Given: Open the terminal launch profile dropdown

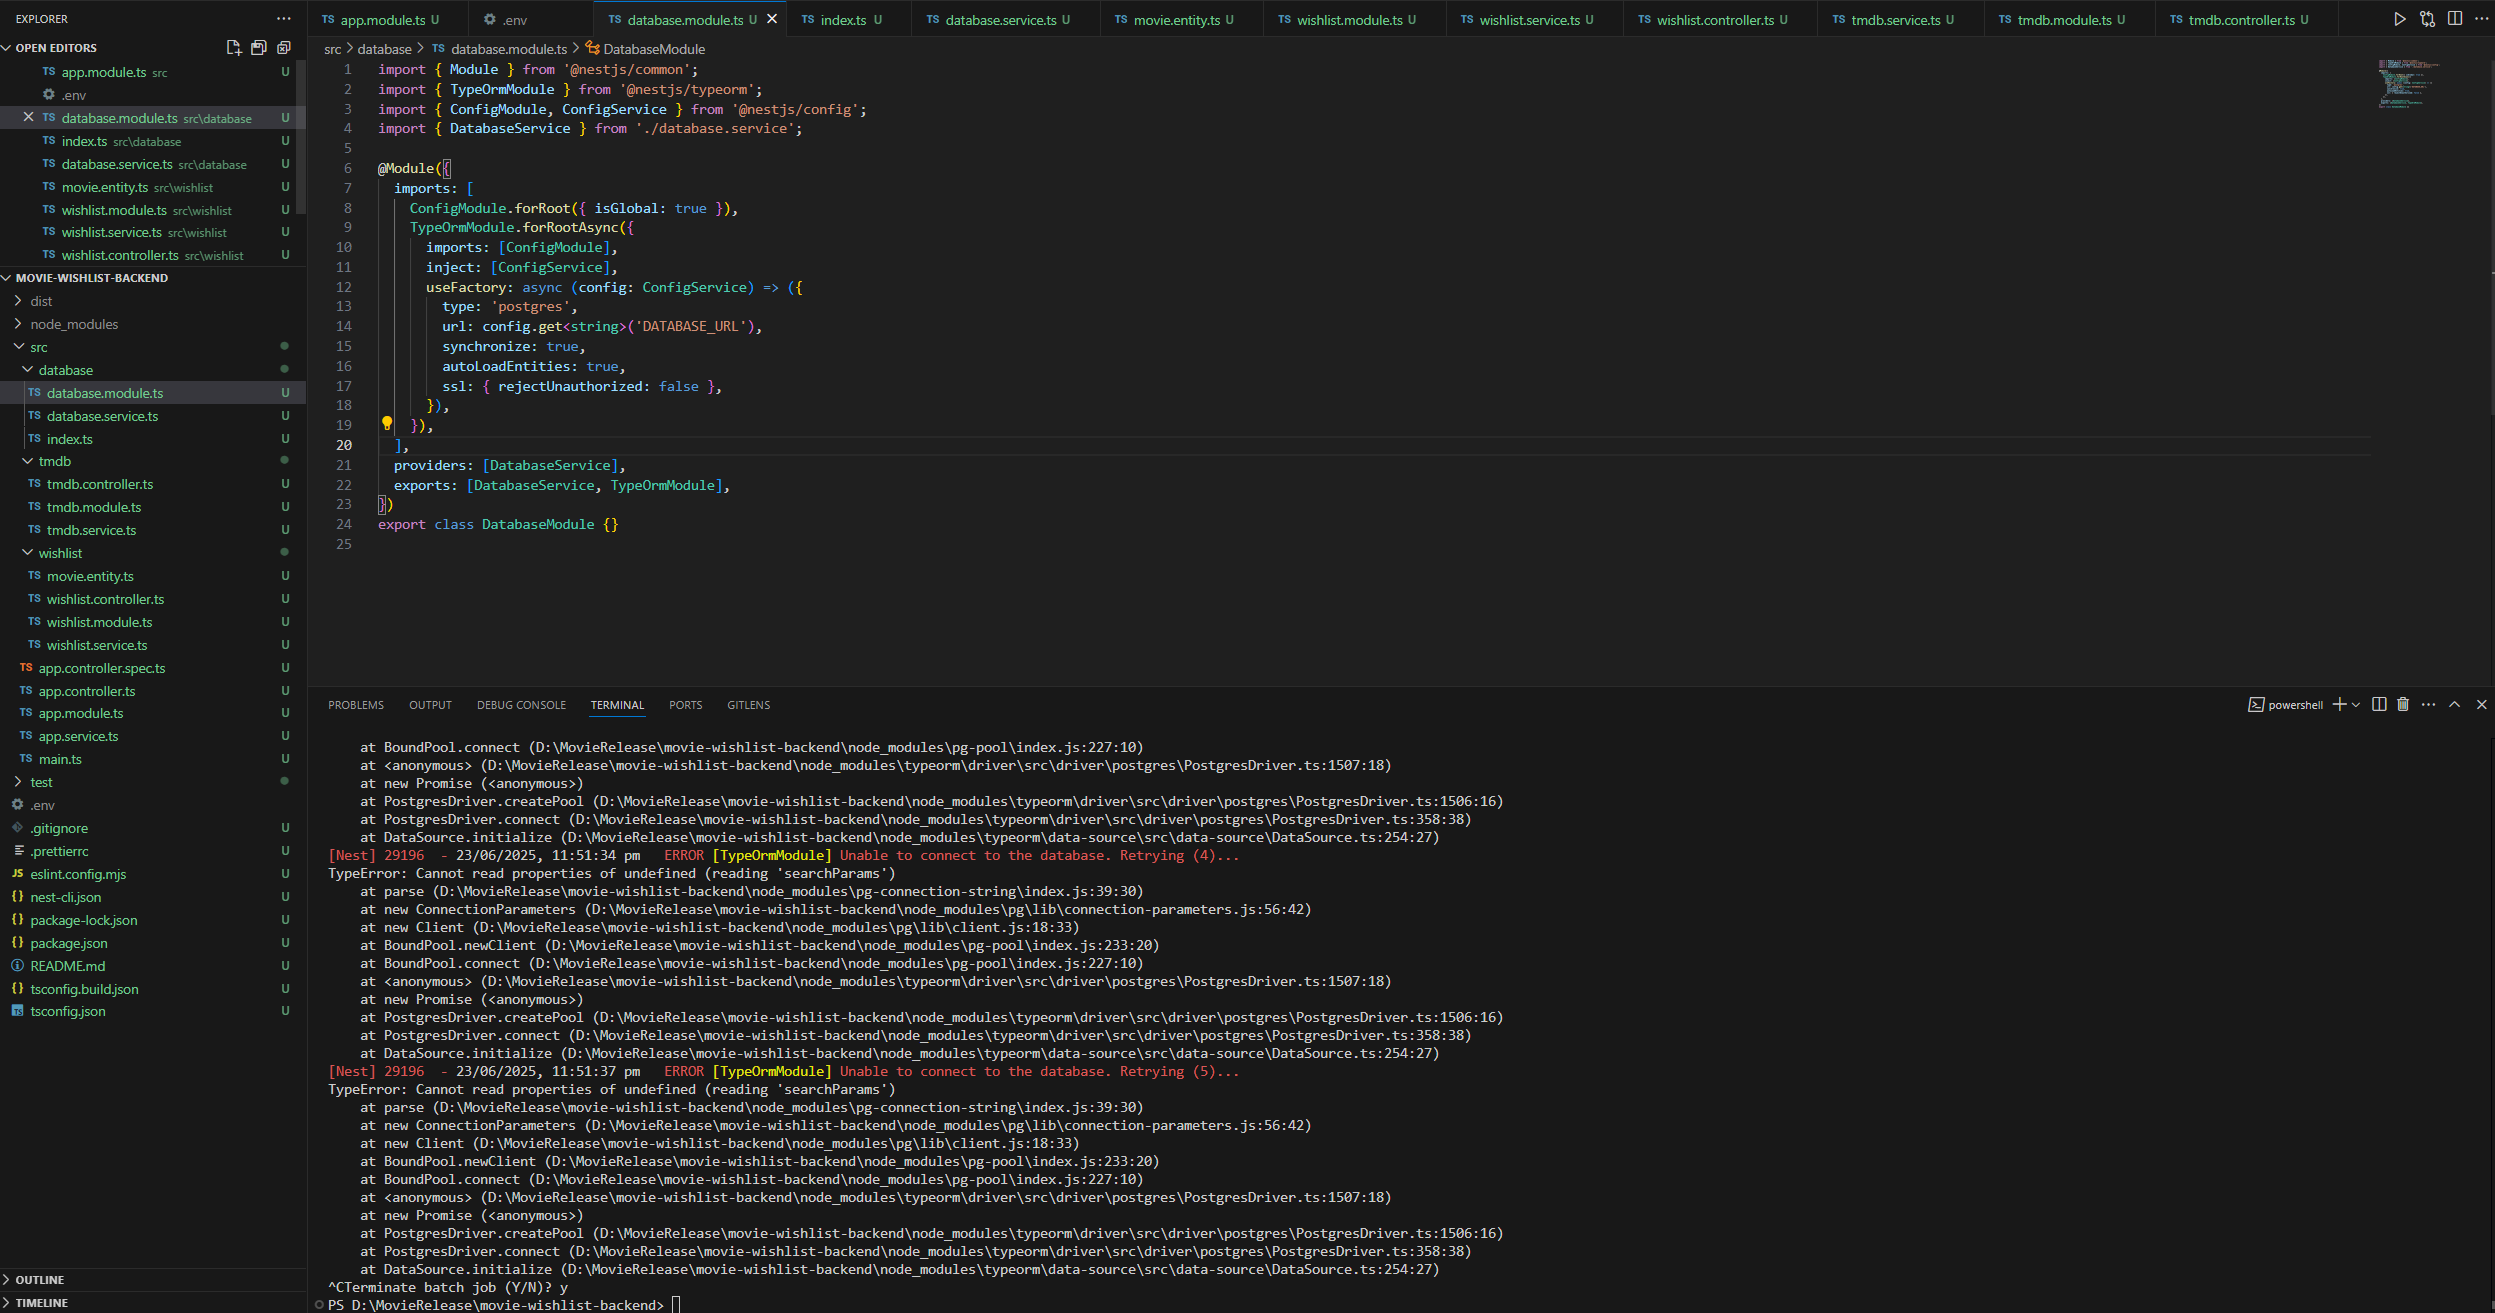Looking at the screenshot, I should tap(2356, 705).
